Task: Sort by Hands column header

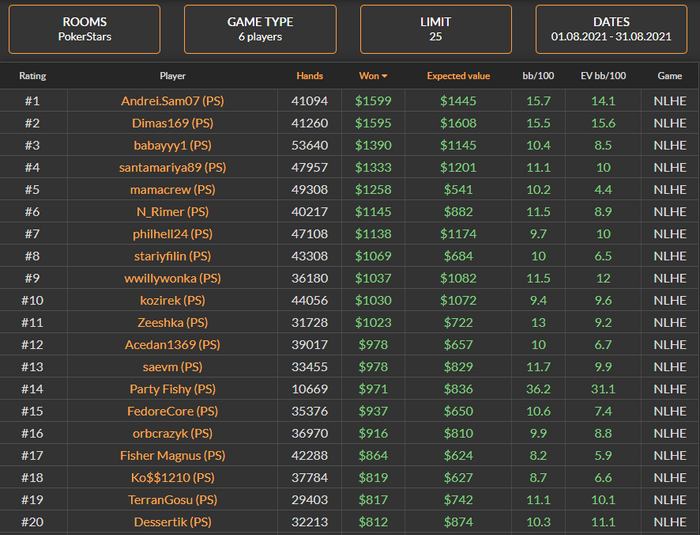Action: [x=310, y=76]
